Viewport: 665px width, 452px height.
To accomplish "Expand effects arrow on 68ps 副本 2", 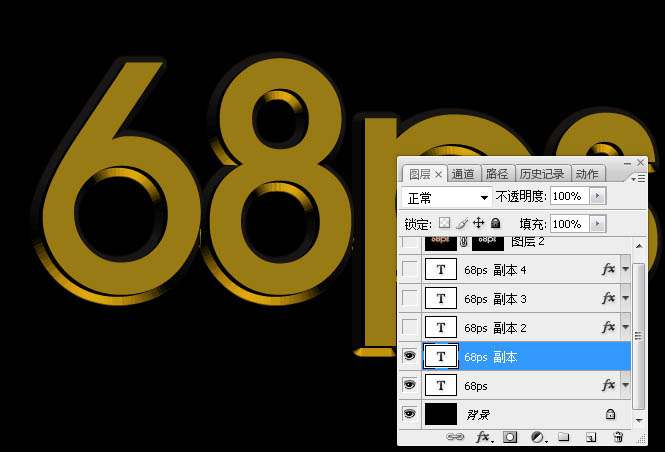I will coord(626,327).
